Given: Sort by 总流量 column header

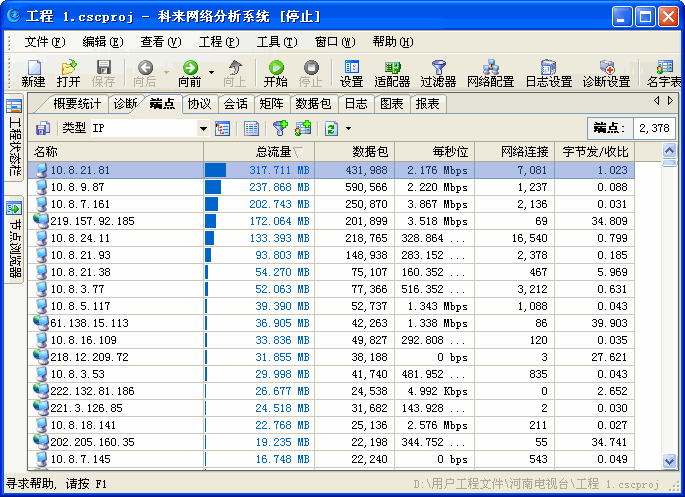Looking at the screenshot, I should (258, 151).
